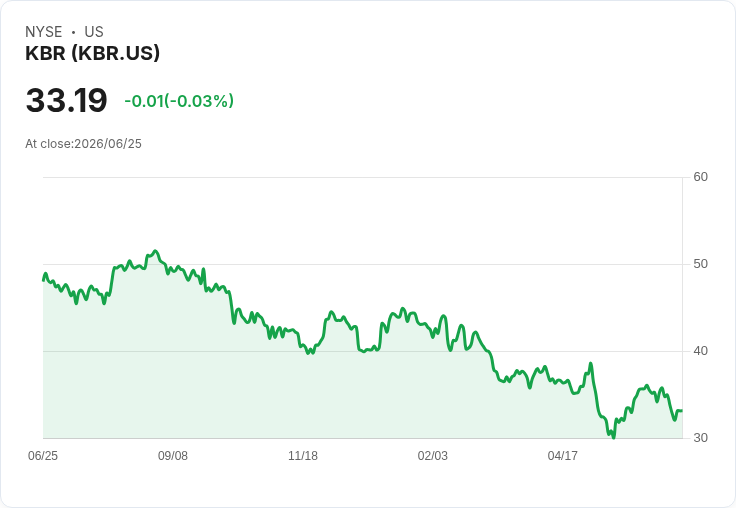Viewport: 736px width, 508px height.
Task: Click the line's starting point at 06/25
Action: [44, 280]
